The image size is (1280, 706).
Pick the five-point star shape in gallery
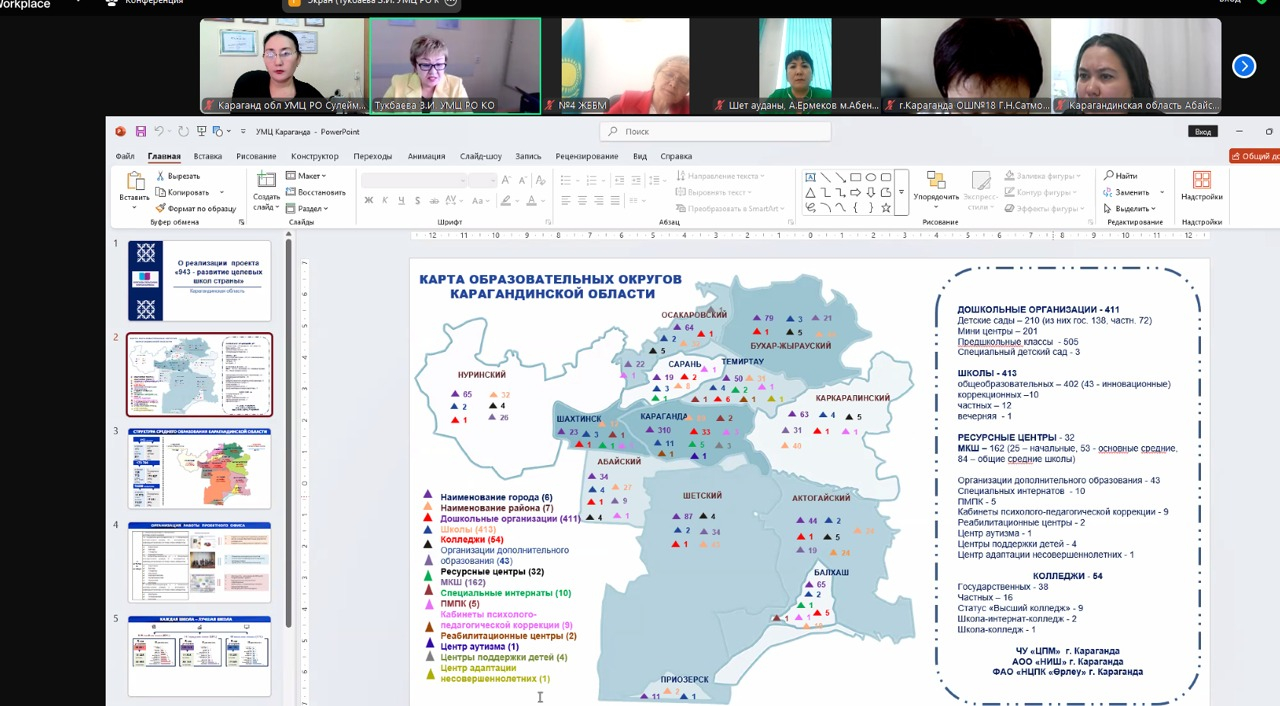point(886,207)
